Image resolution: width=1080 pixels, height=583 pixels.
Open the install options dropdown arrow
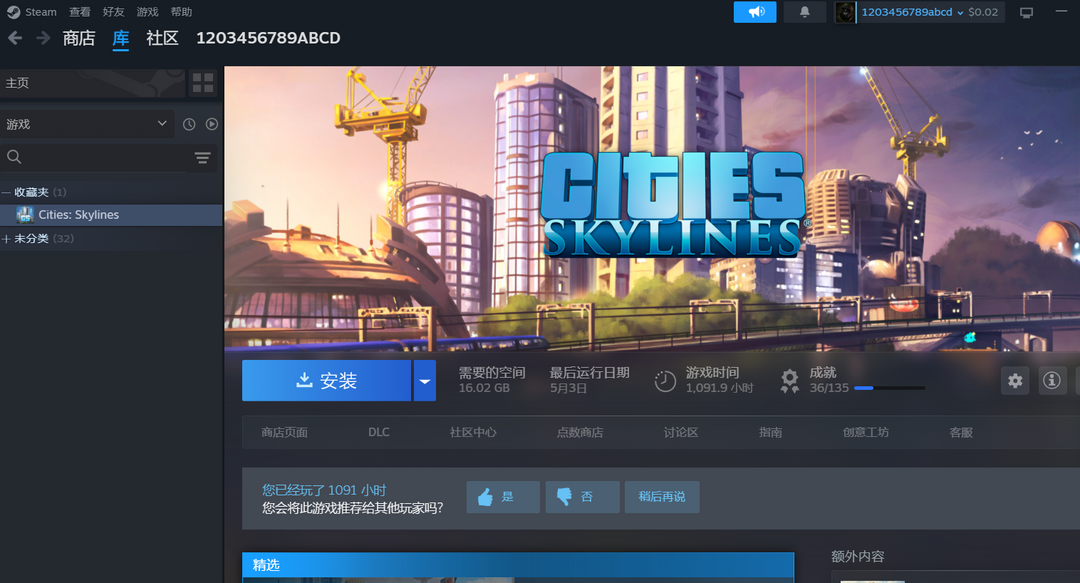(x=425, y=380)
